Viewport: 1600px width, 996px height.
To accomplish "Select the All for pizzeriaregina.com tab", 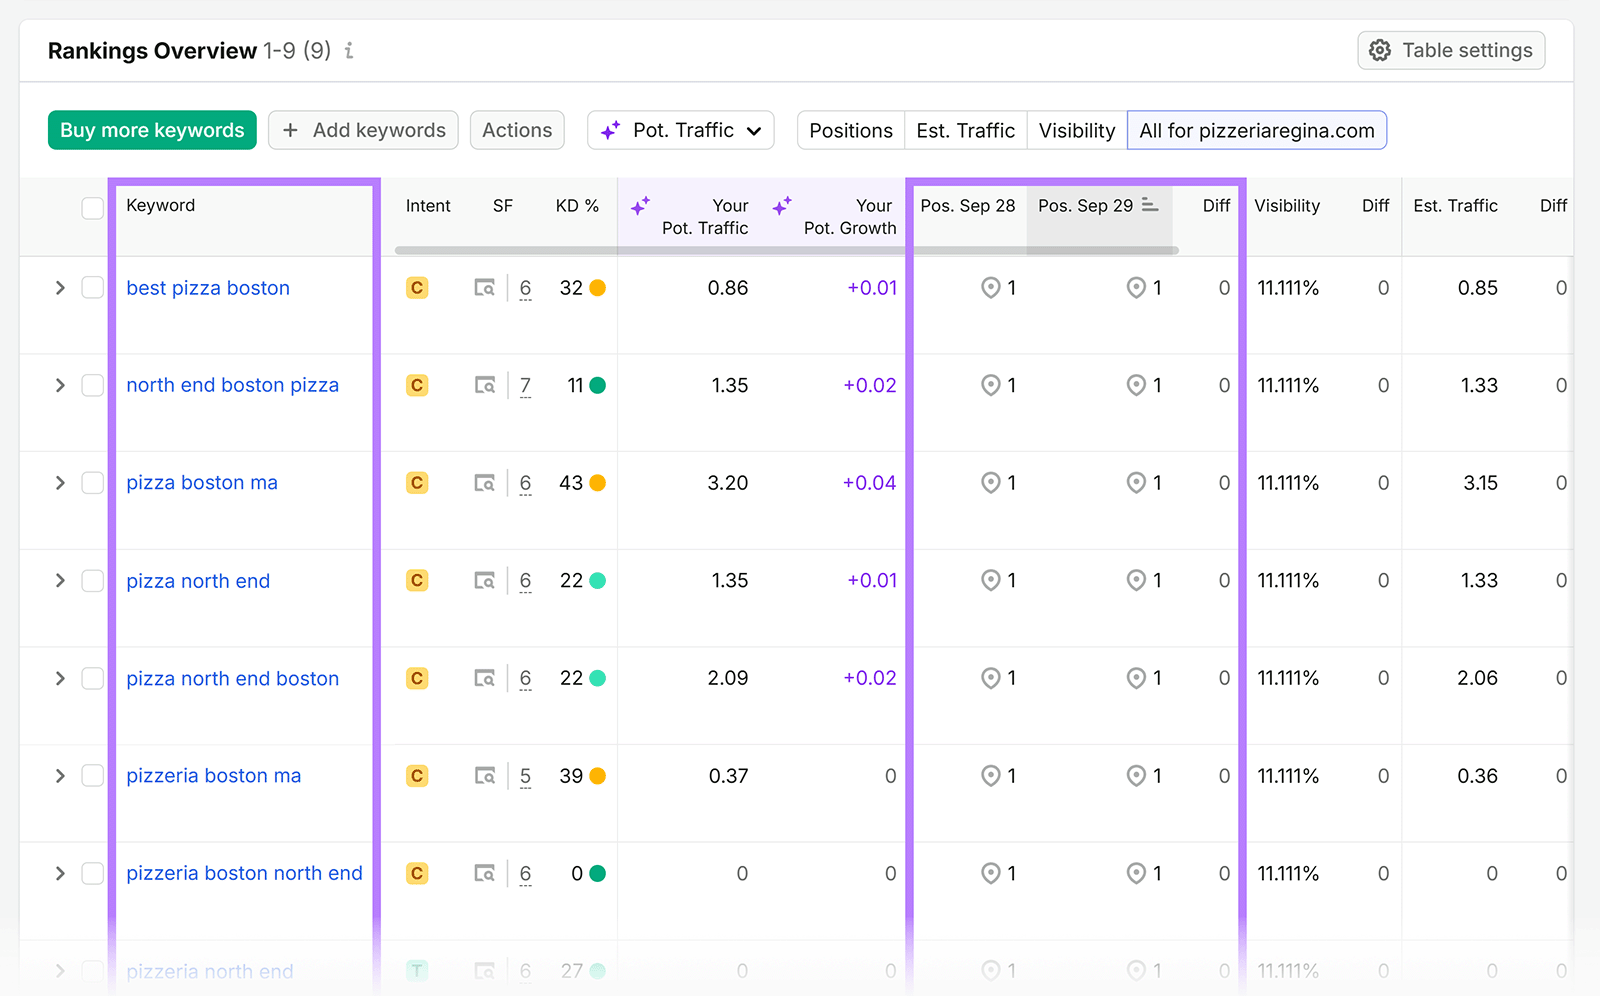I will pos(1257,130).
